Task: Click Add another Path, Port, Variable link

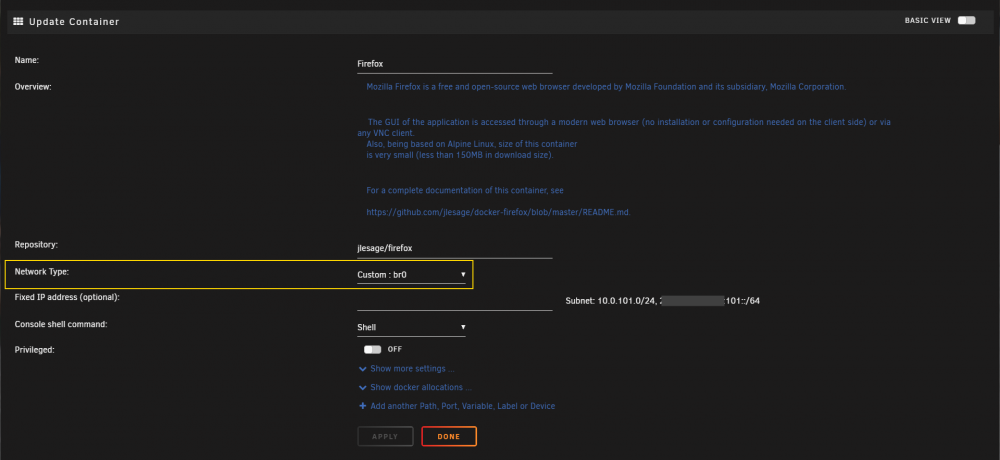Action: [462, 406]
